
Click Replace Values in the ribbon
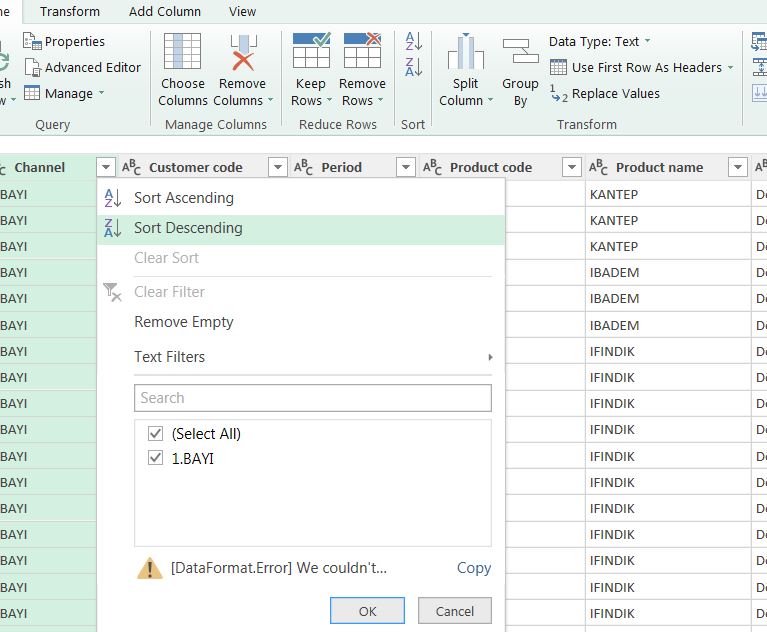point(605,93)
